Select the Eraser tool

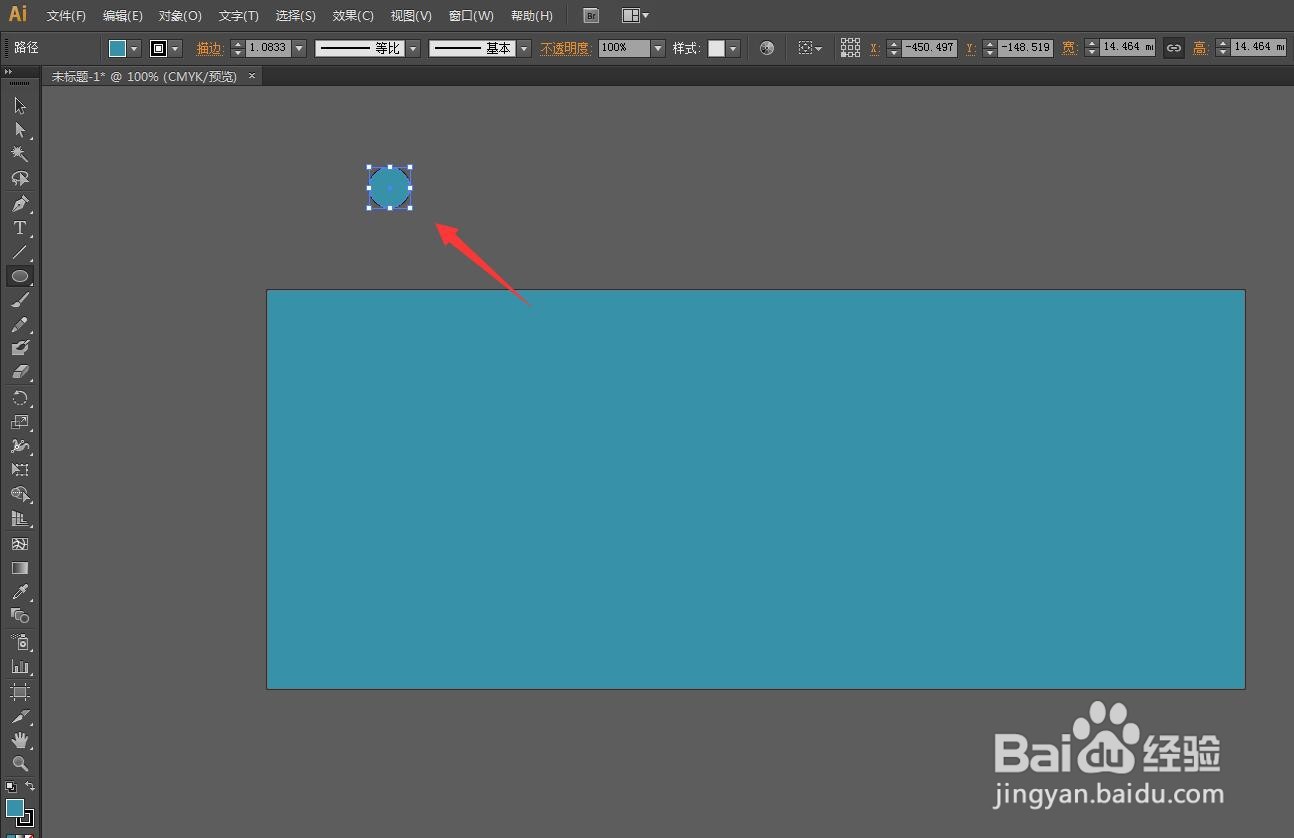pos(20,372)
